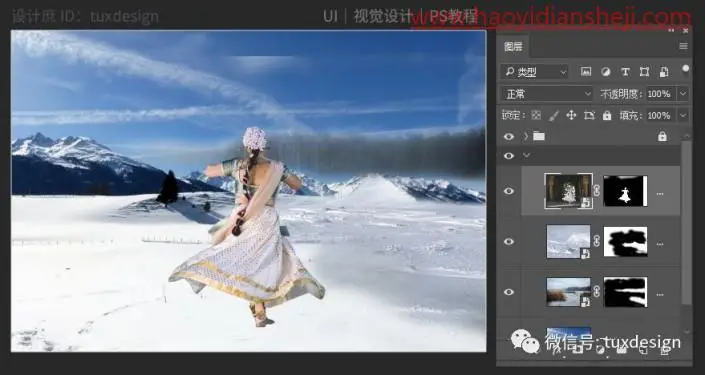Viewport: 705px width, 375px height.
Task: Filter layers by pixel layers icon
Action: coord(586,72)
